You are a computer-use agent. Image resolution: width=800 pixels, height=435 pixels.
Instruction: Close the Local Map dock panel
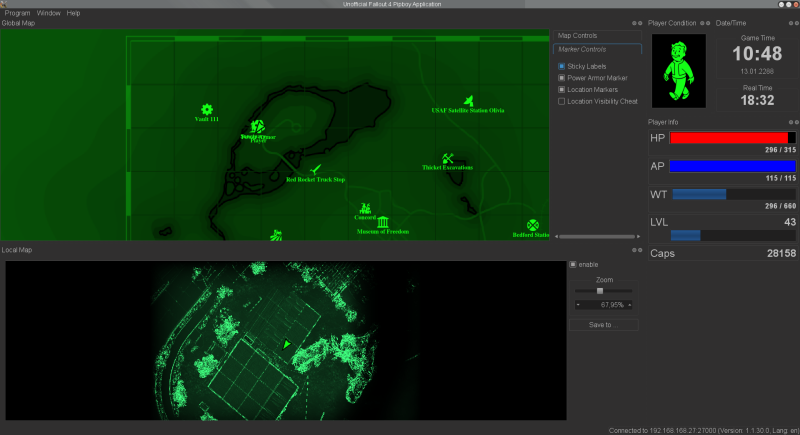point(640,250)
